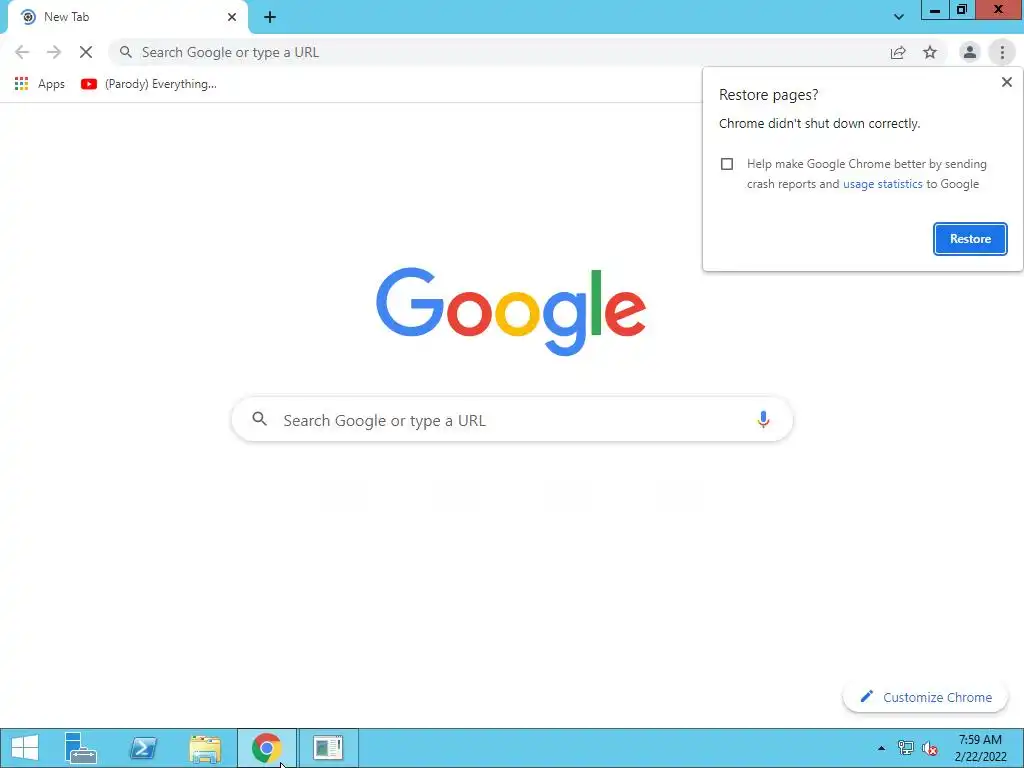Close the New Tab tab
The width and height of the screenshot is (1024, 768).
click(x=232, y=17)
